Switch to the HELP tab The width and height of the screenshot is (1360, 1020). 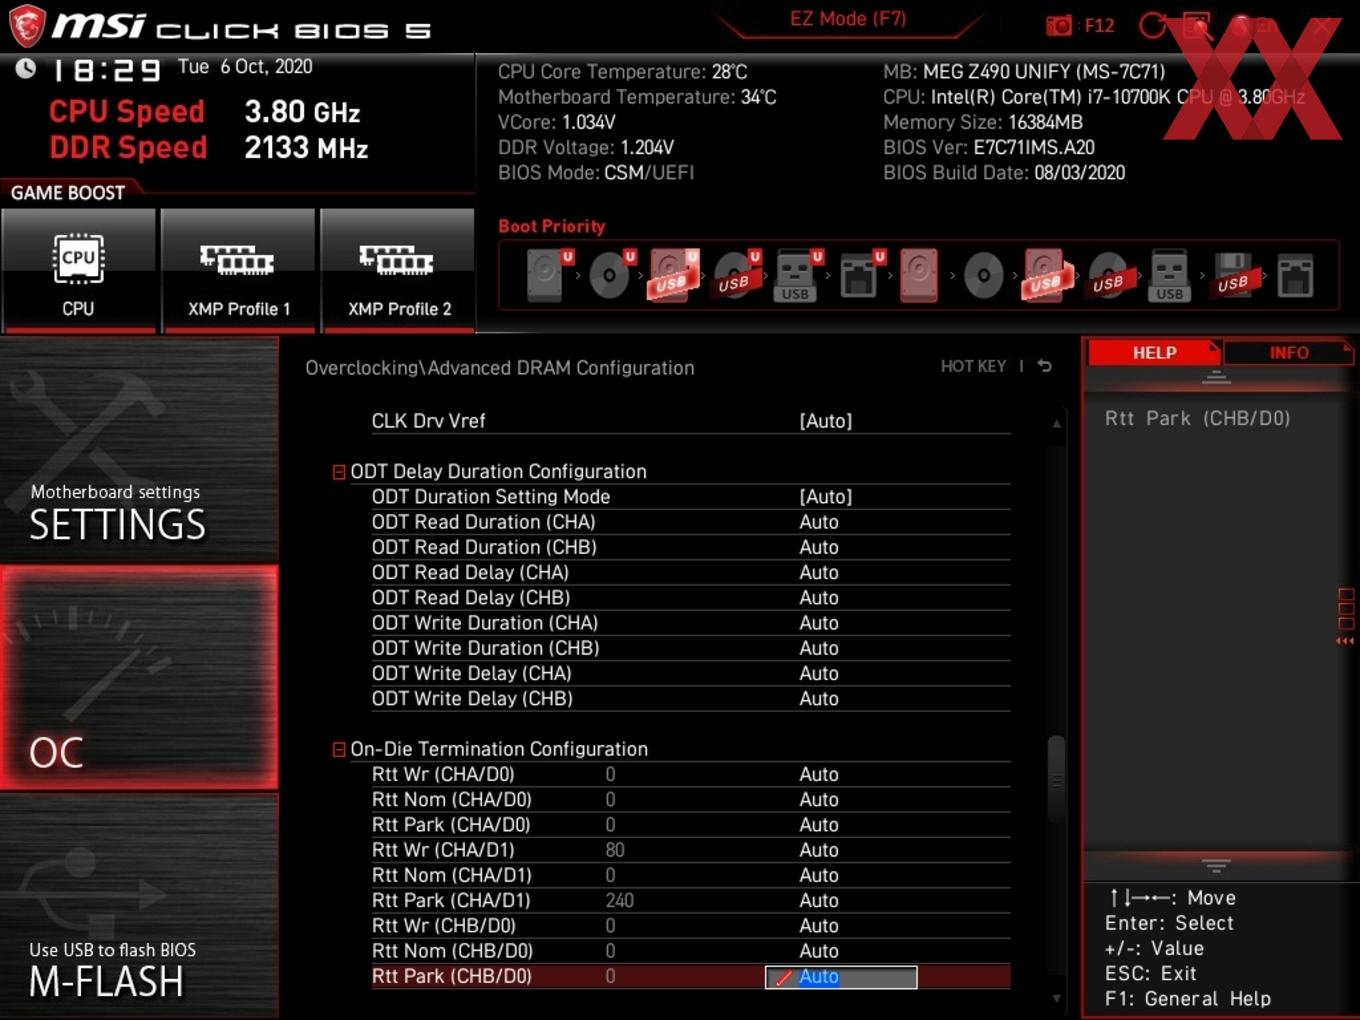tap(1154, 353)
